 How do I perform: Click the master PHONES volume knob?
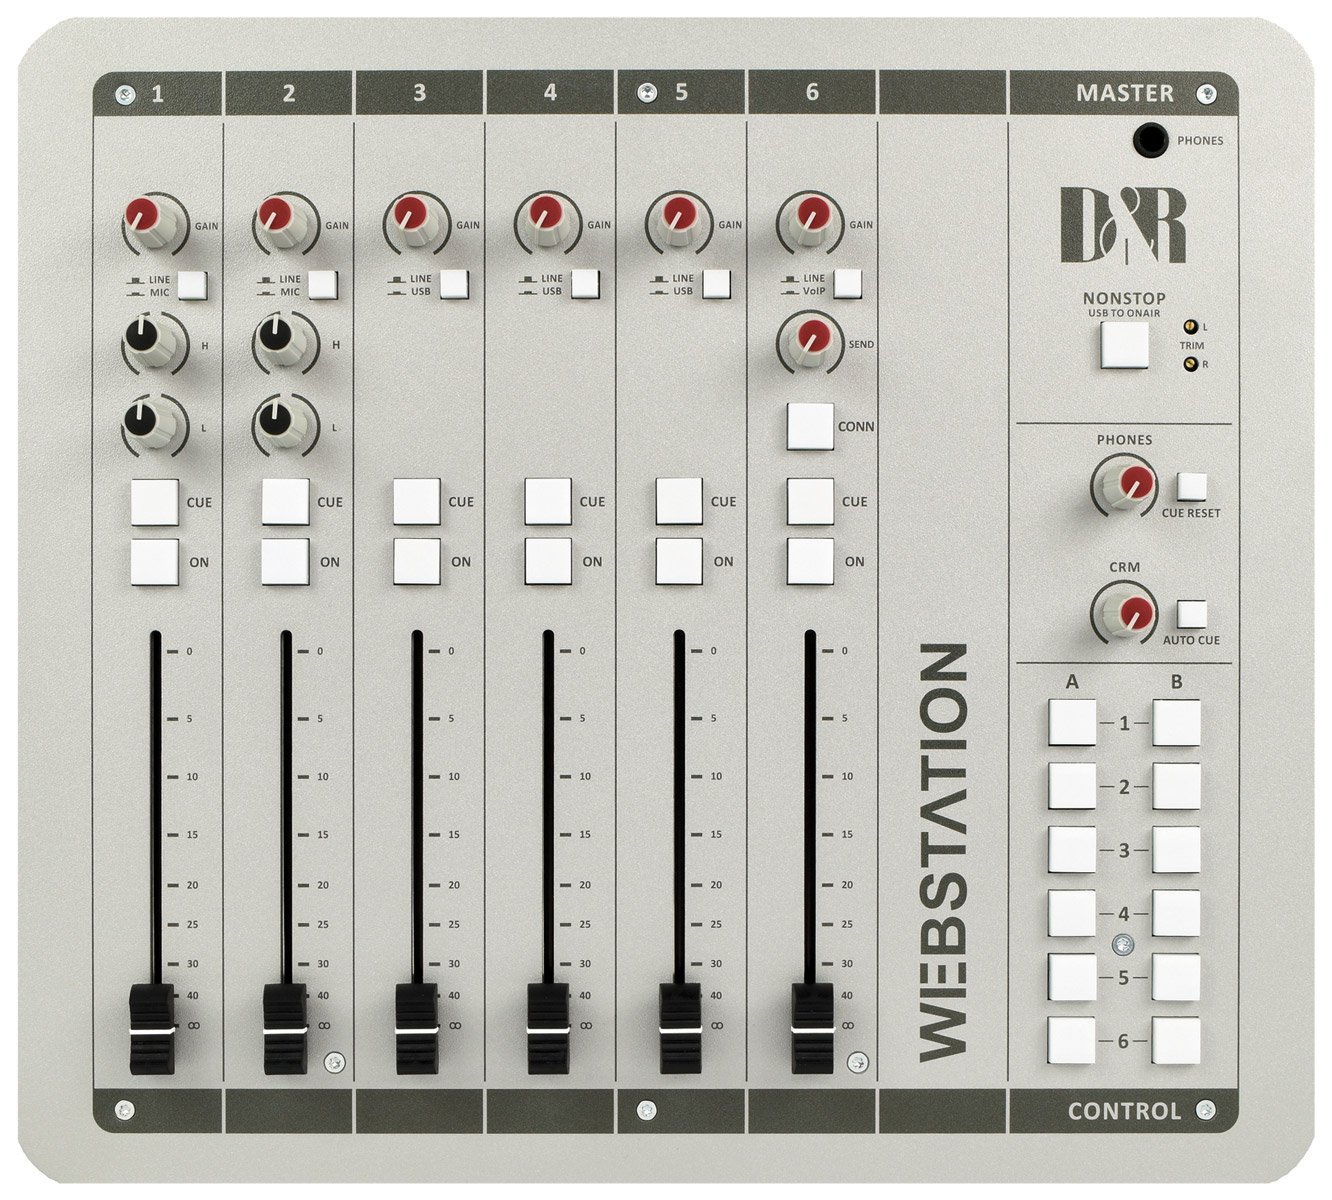tap(1124, 485)
